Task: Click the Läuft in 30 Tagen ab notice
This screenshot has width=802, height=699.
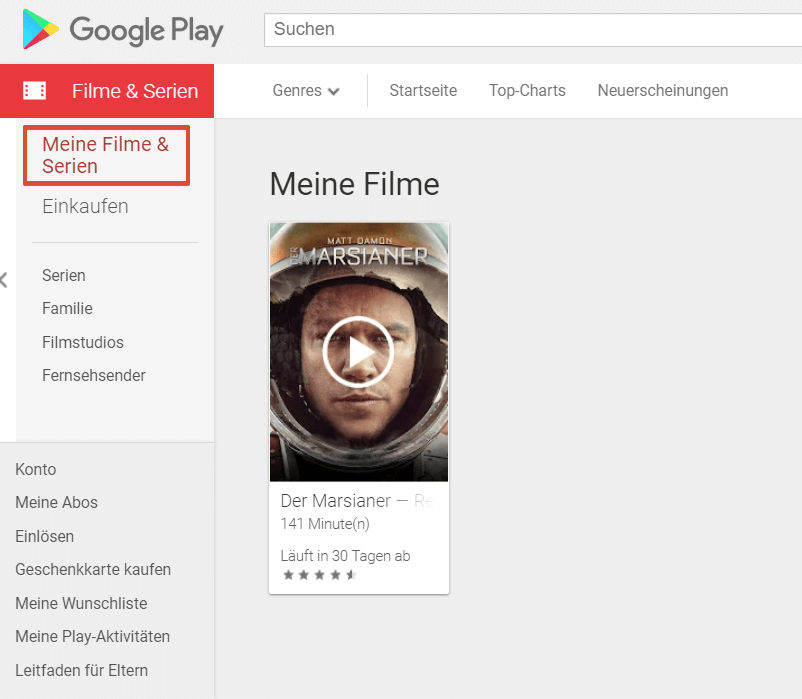Action: (345, 556)
